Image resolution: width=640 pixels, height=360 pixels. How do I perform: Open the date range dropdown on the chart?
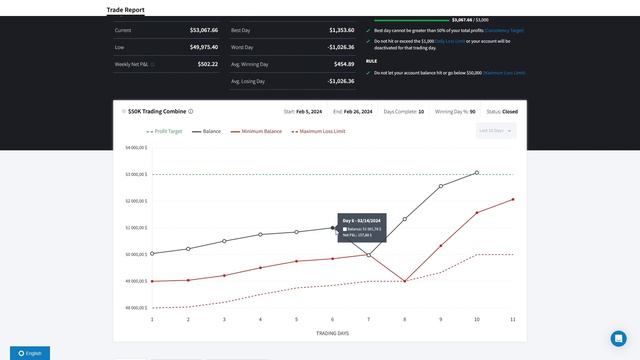tap(496, 131)
